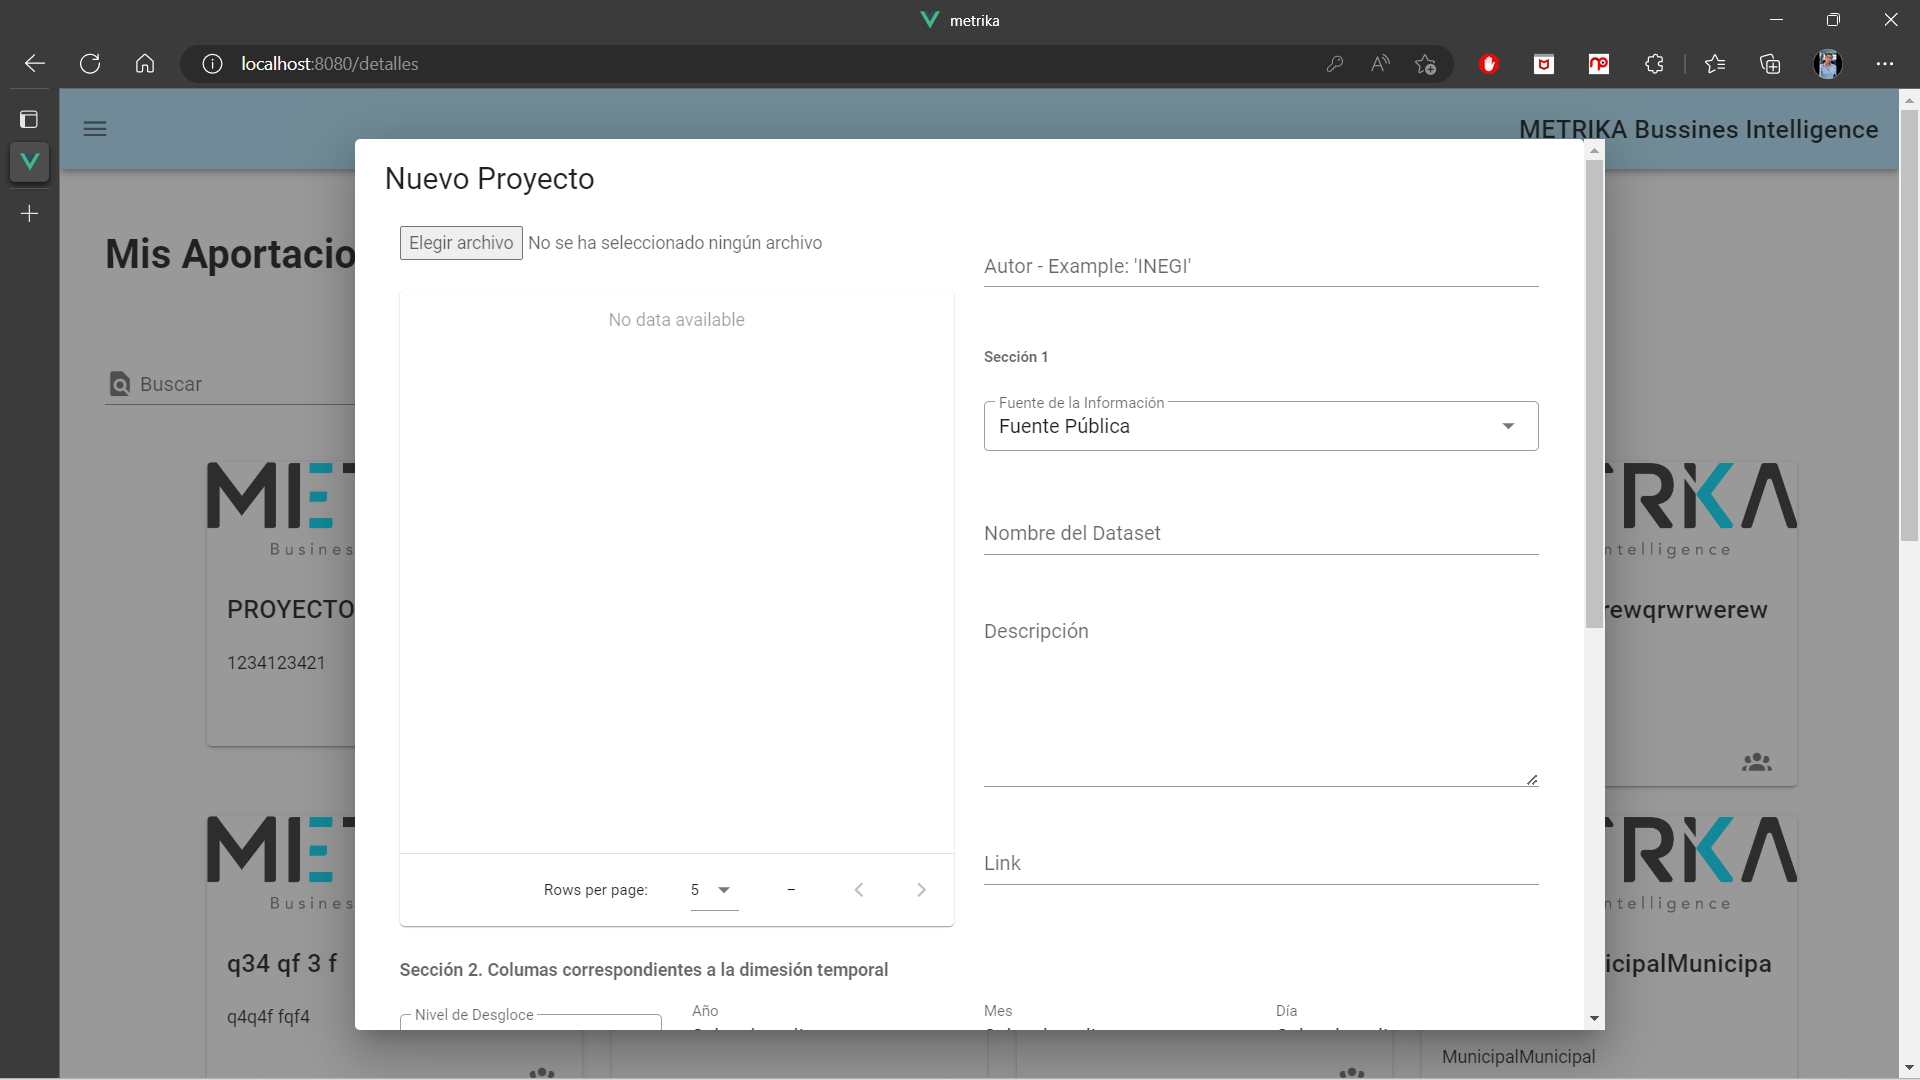Viewport: 1920px width, 1080px height.
Task: Click the metrika 'V' logo in the sidebar
Action: point(29,161)
